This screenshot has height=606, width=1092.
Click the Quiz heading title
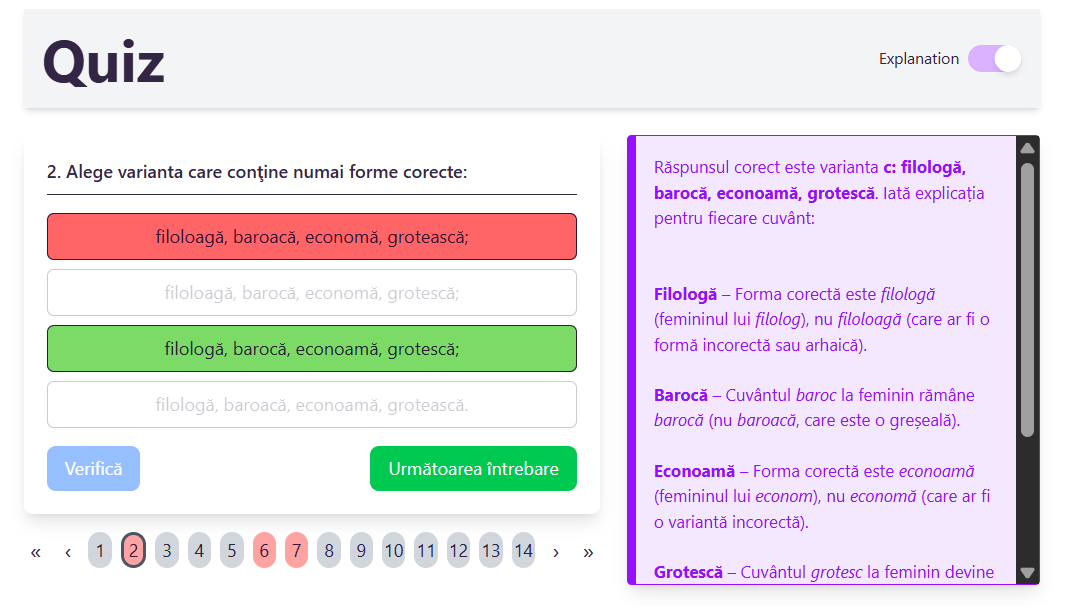click(104, 62)
